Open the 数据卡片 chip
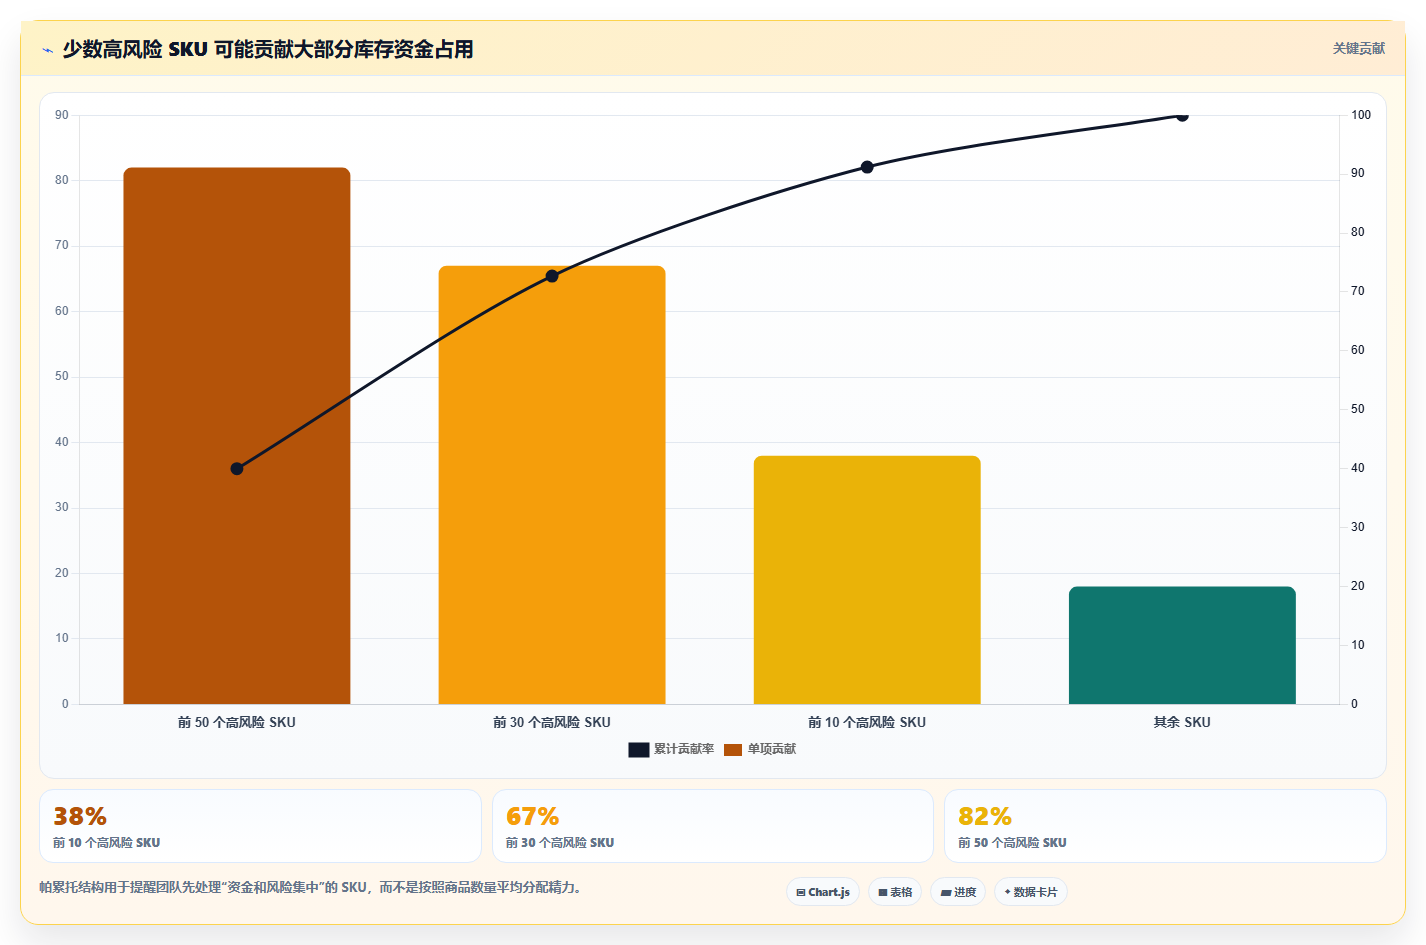This screenshot has height=945, width=1426. coord(1031,892)
